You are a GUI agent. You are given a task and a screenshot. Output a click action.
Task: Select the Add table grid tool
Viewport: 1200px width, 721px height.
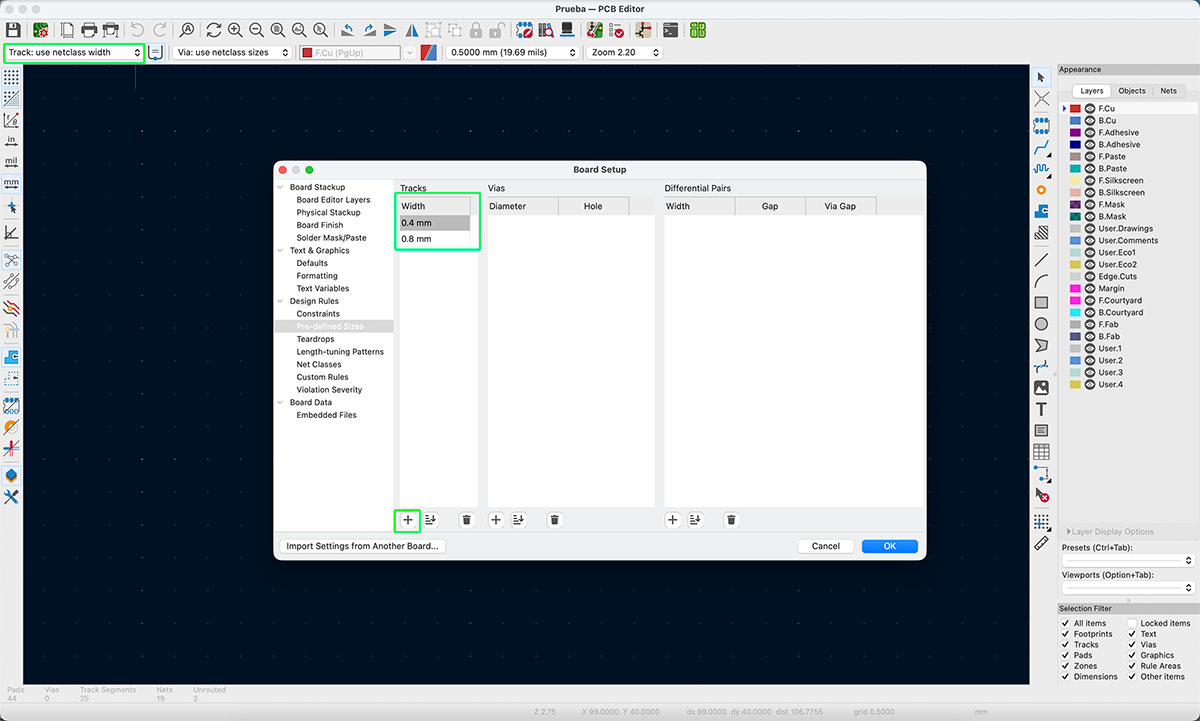point(1041,452)
